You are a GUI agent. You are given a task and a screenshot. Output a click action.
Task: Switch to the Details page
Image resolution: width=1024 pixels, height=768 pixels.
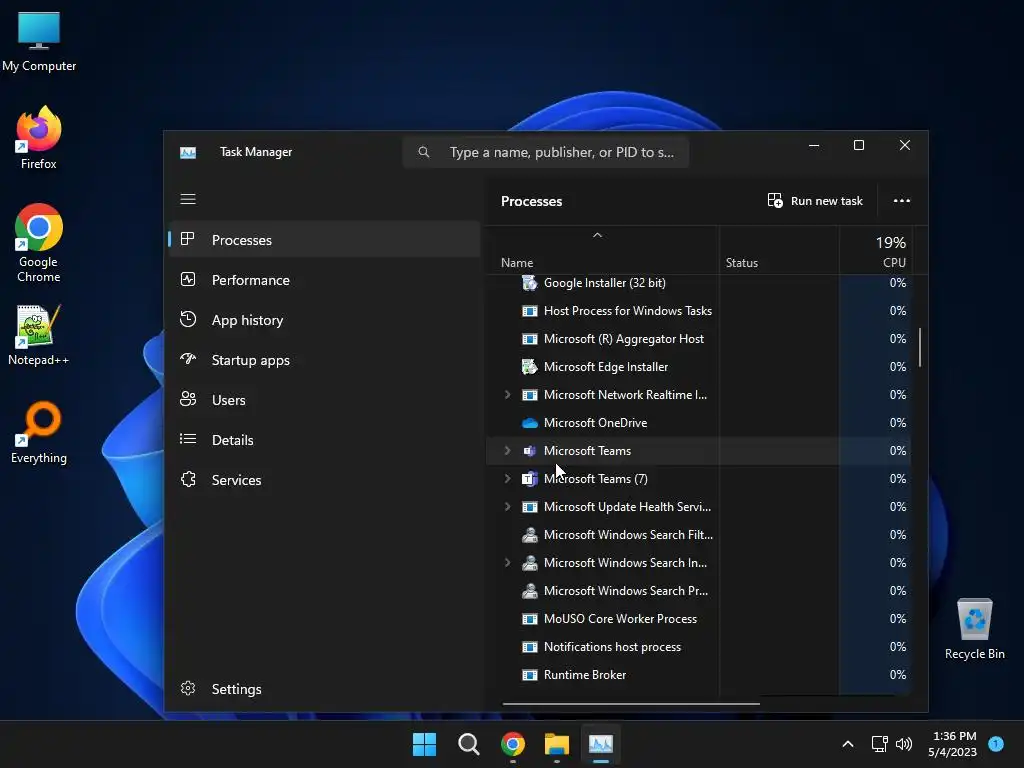pyautogui.click(x=324, y=440)
